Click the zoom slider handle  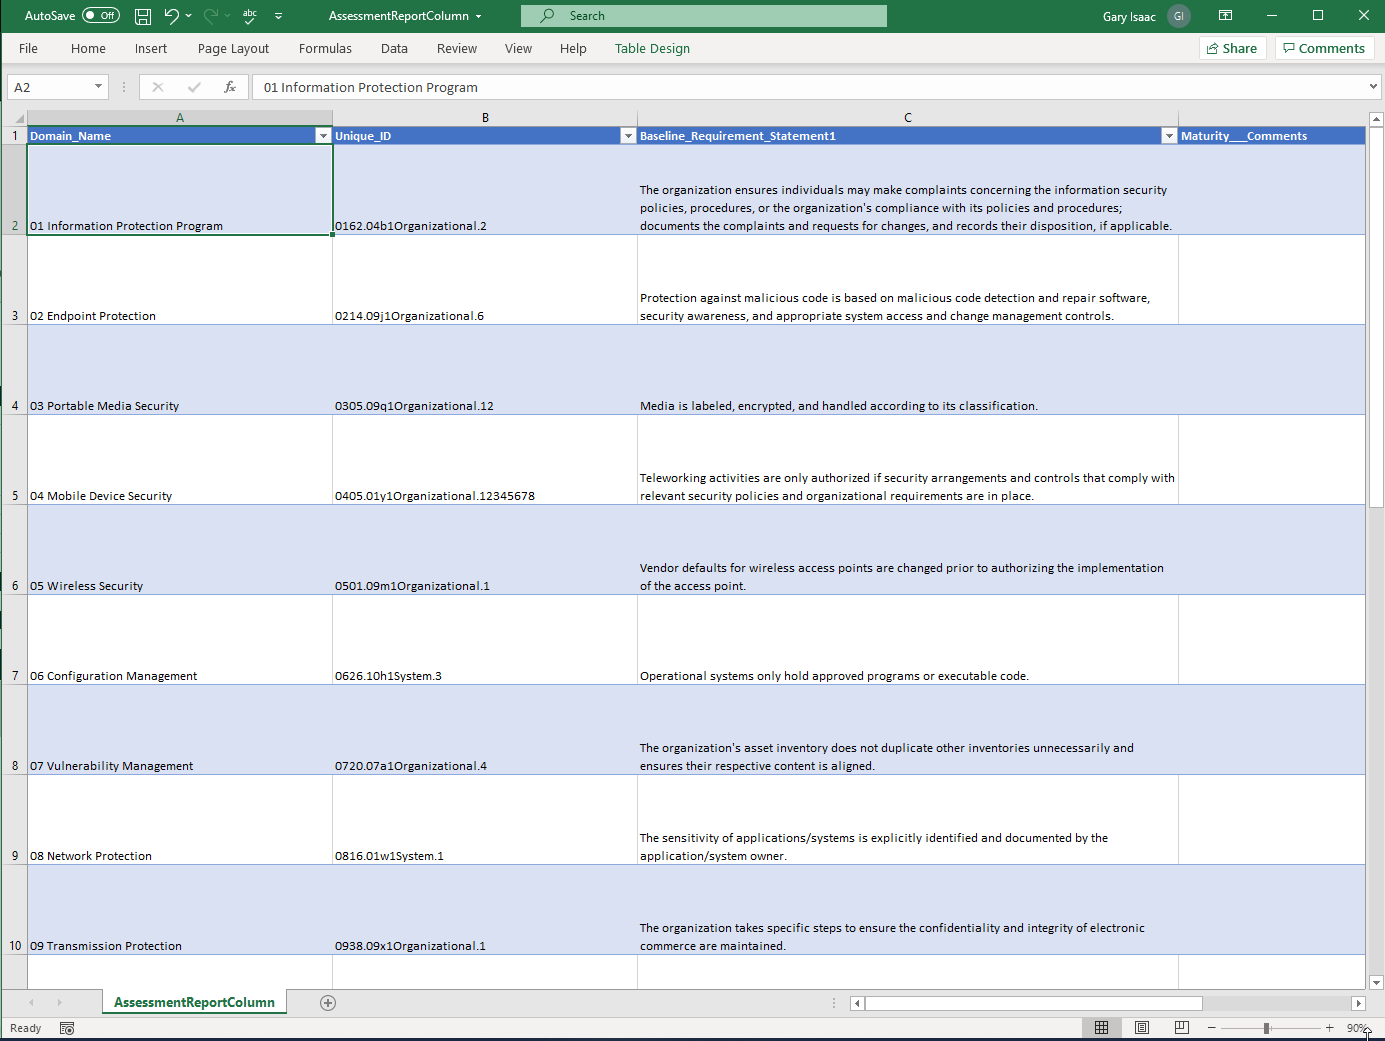[1266, 1028]
